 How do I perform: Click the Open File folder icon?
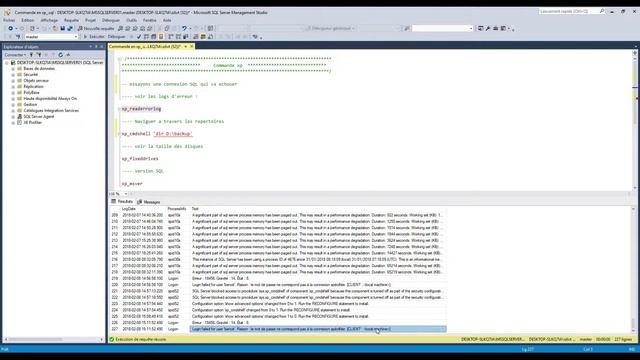pos(55,28)
